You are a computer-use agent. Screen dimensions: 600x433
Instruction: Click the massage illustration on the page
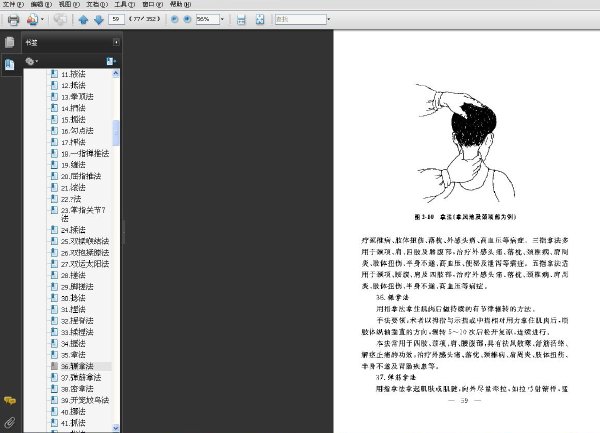point(465,143)
